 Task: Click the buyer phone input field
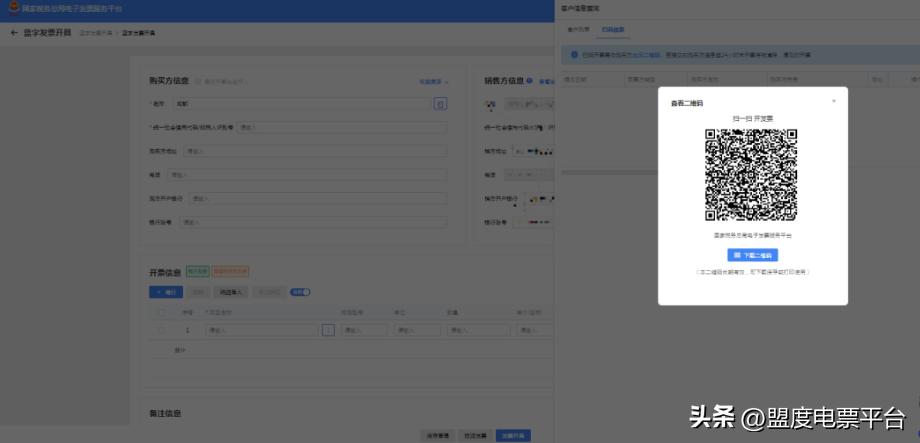[307, 175]
